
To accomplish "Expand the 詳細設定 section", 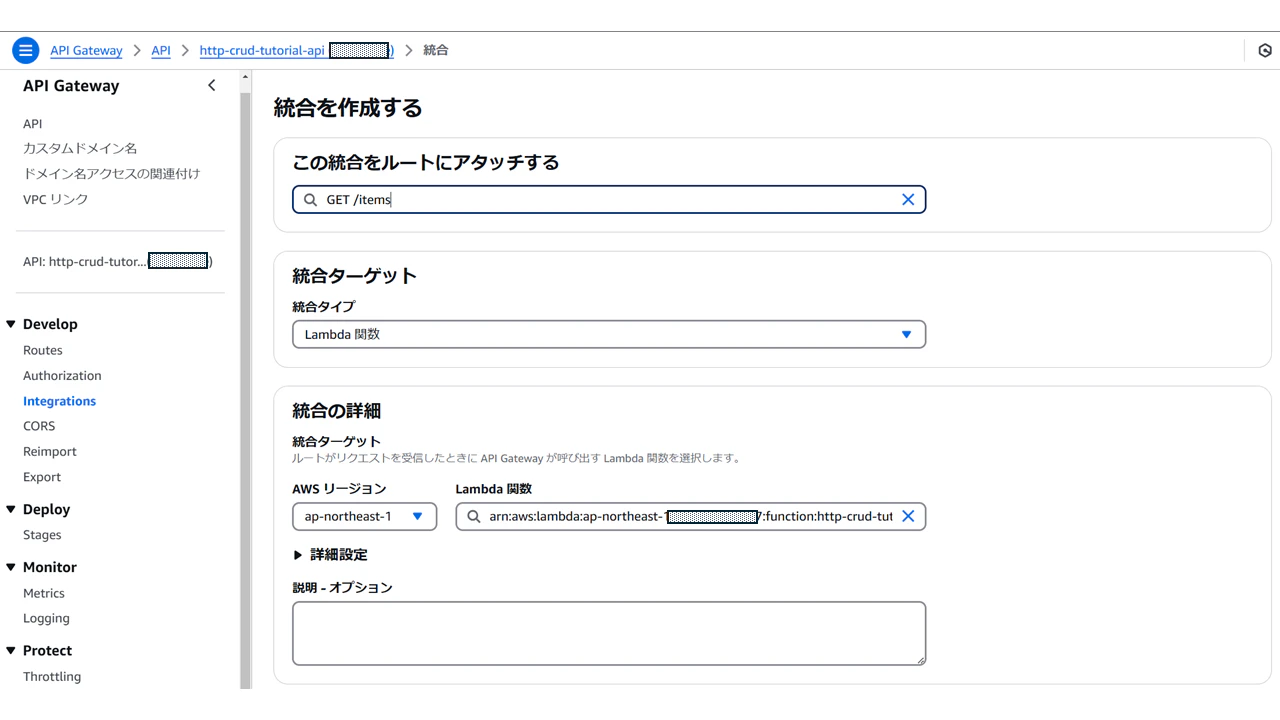I will [x=331, y=554].
